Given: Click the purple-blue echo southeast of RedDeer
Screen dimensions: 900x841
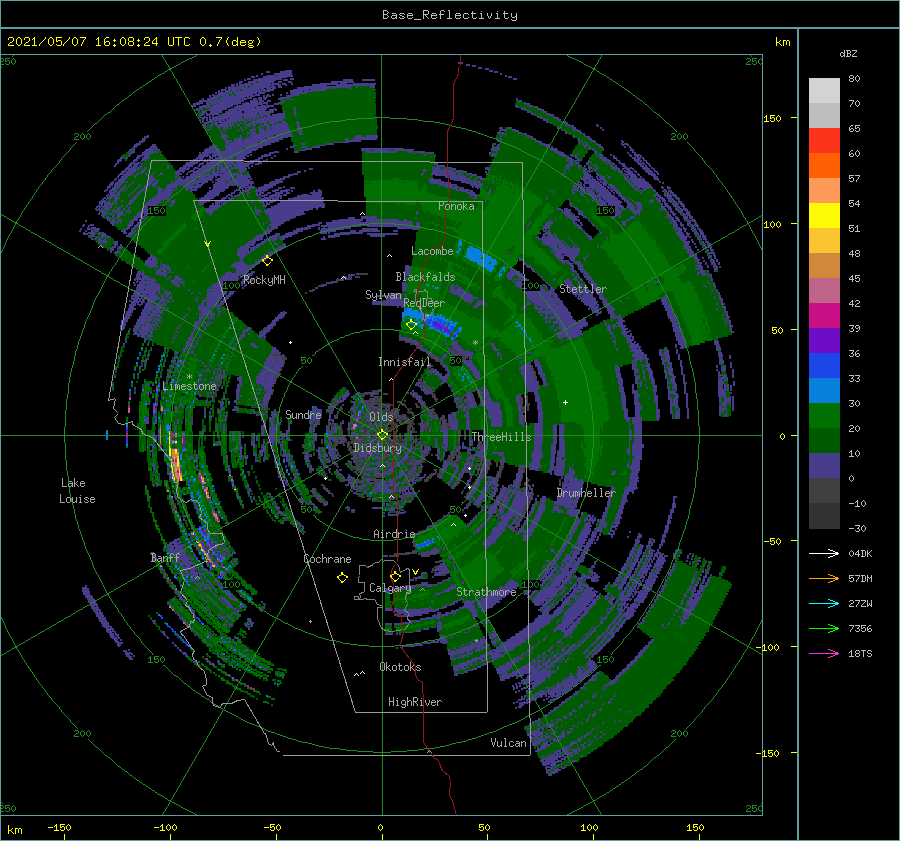Looking at the screenshot, I should (x=441, y=327).
